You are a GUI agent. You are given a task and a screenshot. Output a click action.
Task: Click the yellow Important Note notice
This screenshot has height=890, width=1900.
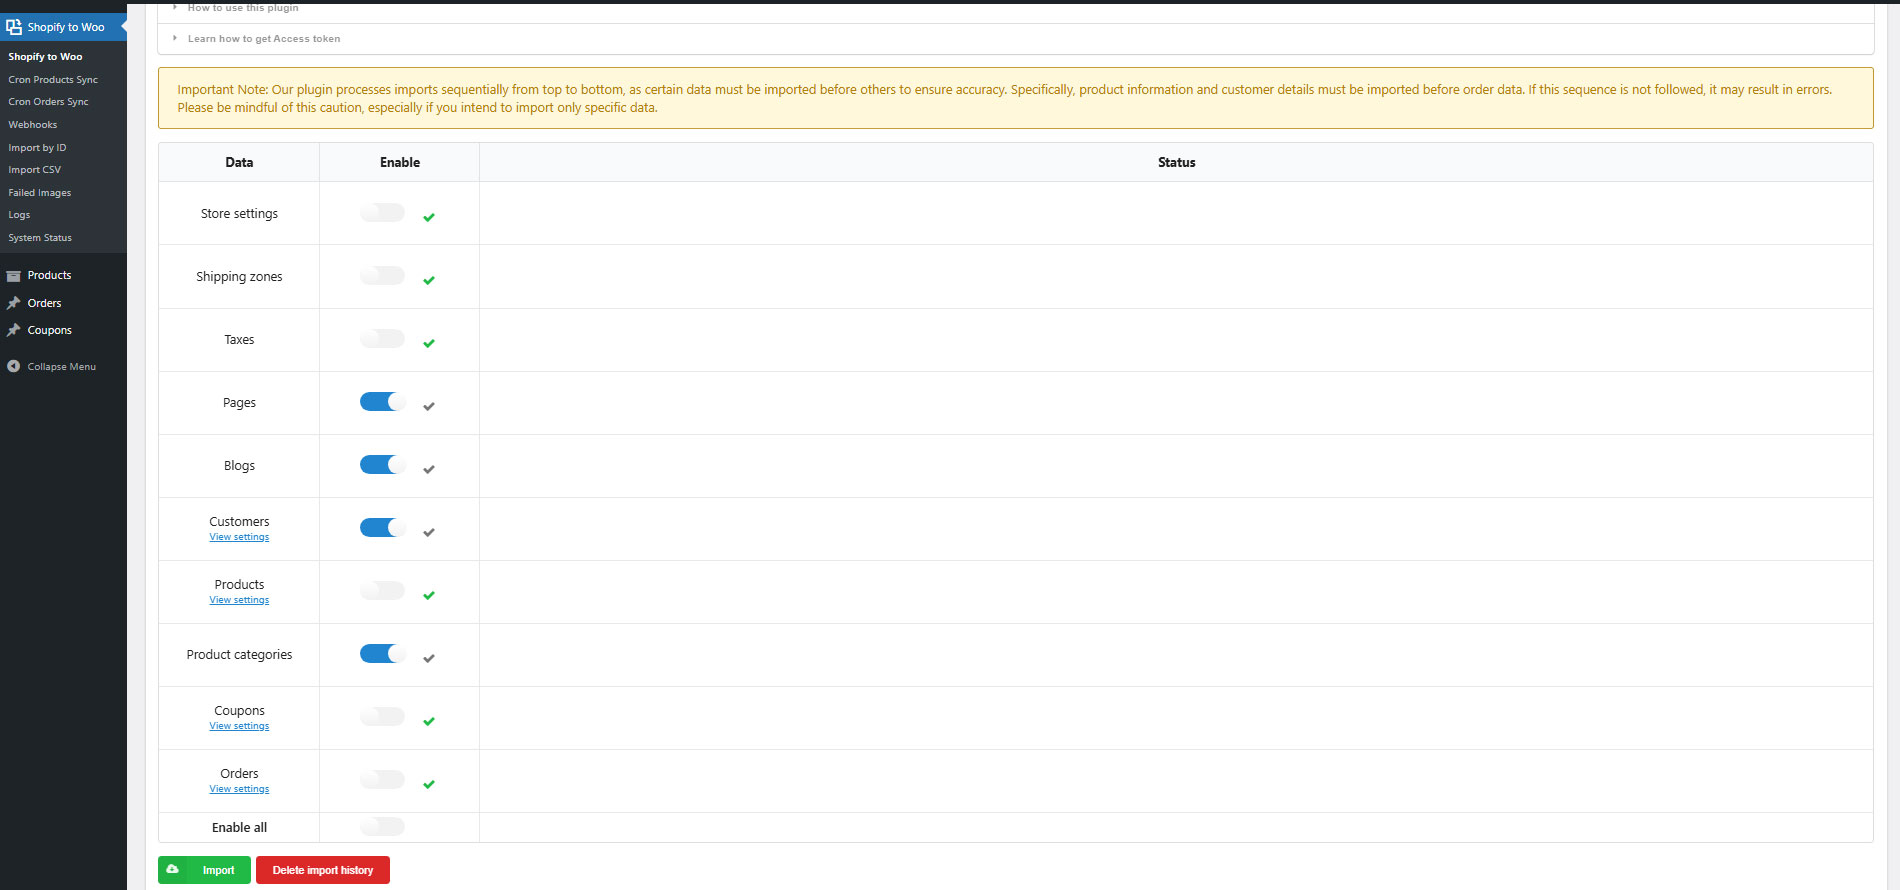point(1016,98)
